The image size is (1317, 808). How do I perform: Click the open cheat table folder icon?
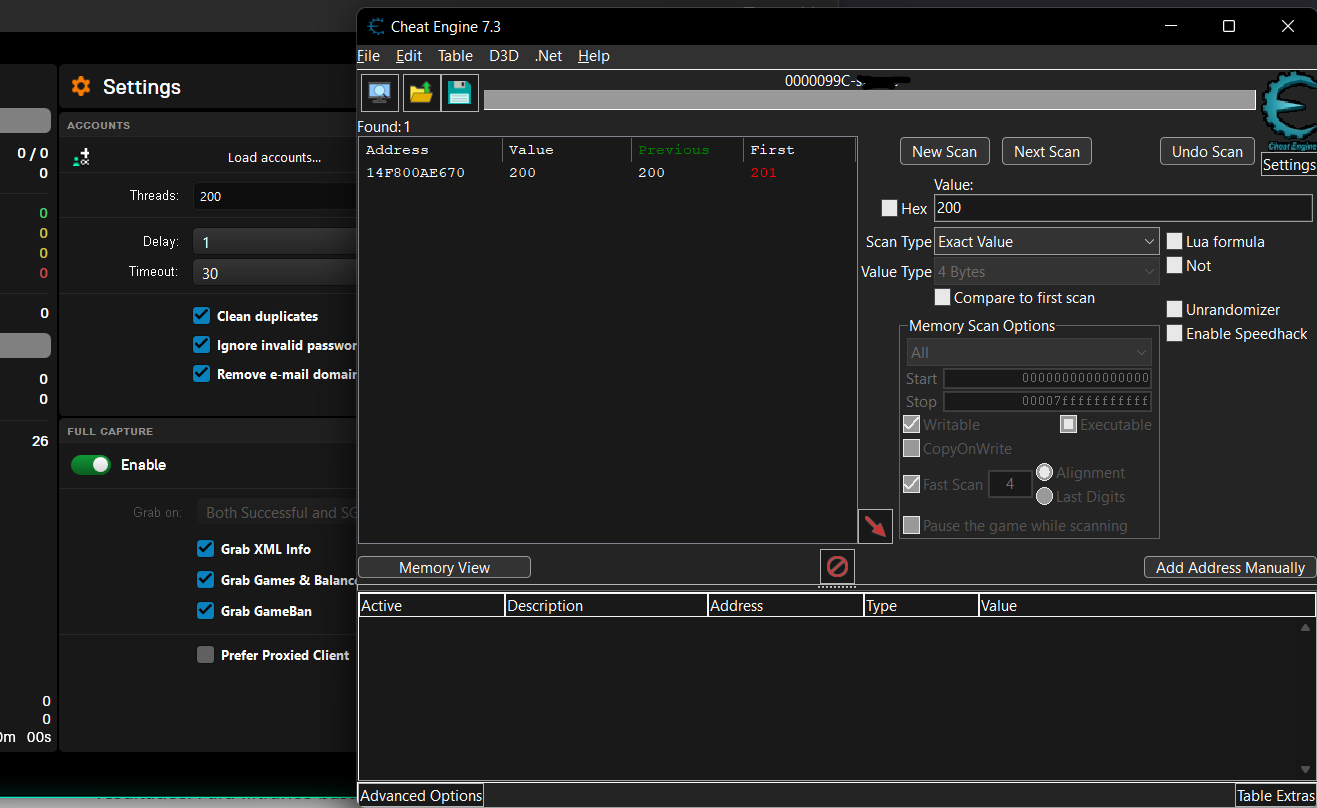(421, 92)
